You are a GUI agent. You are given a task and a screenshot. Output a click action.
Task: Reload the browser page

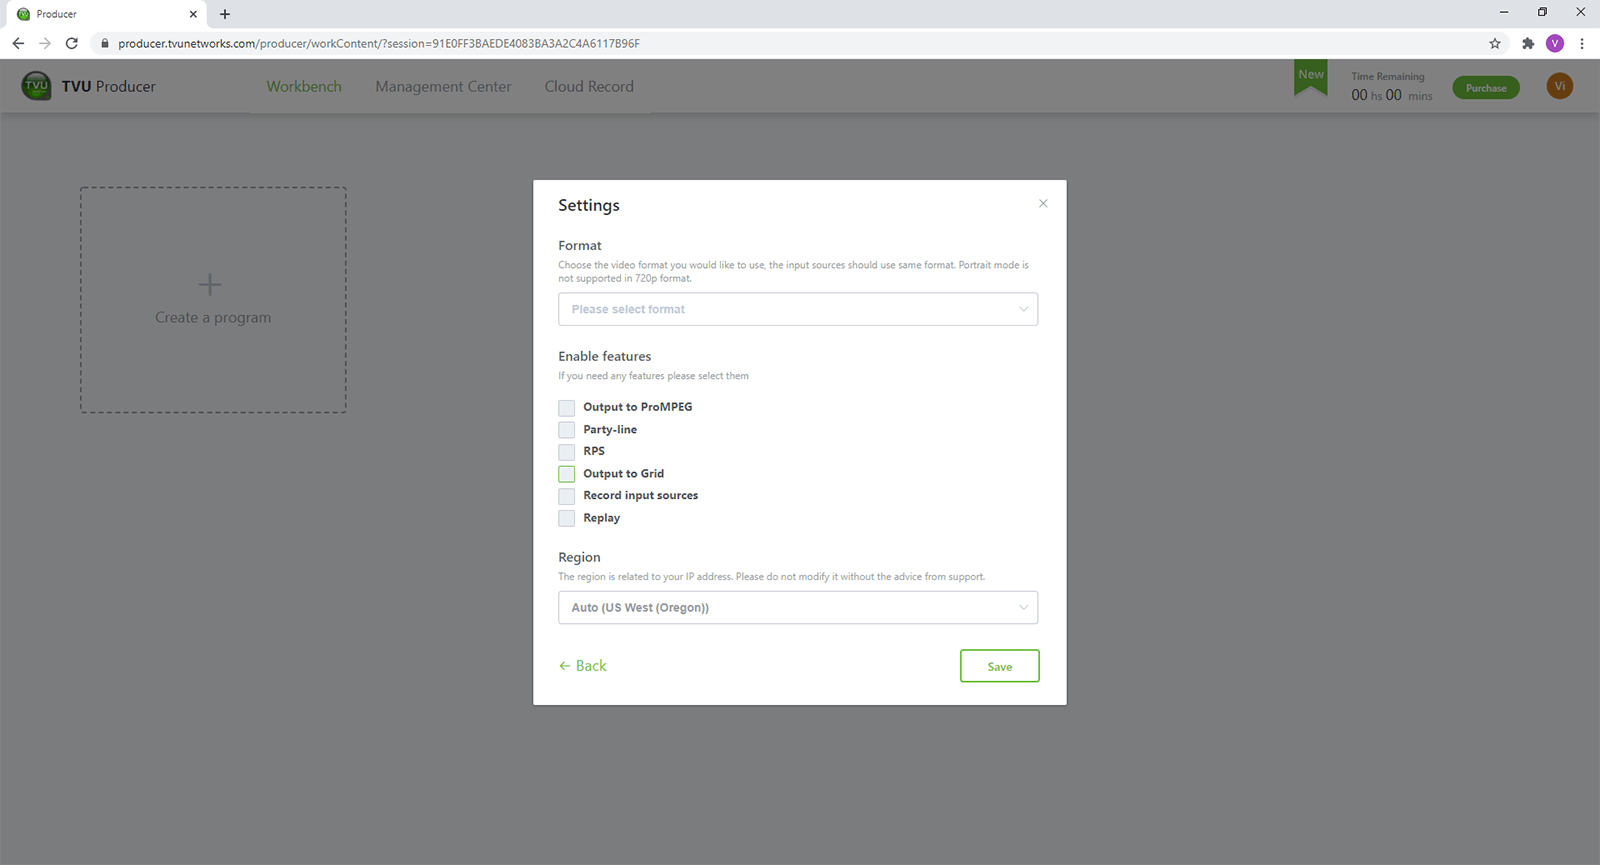(x=72, y=43)
